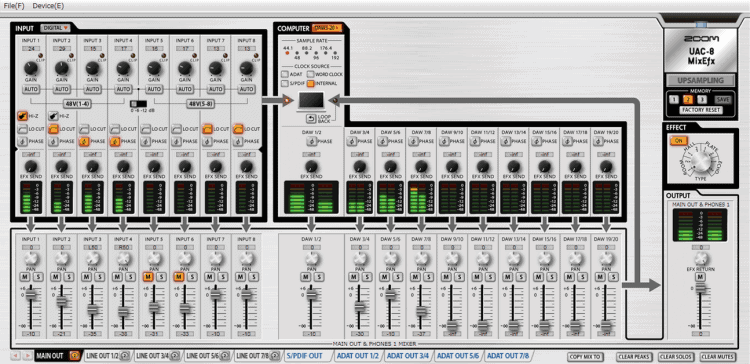Invert phase on Input 1
750x364 pixels.
click(x=22, y=142)
